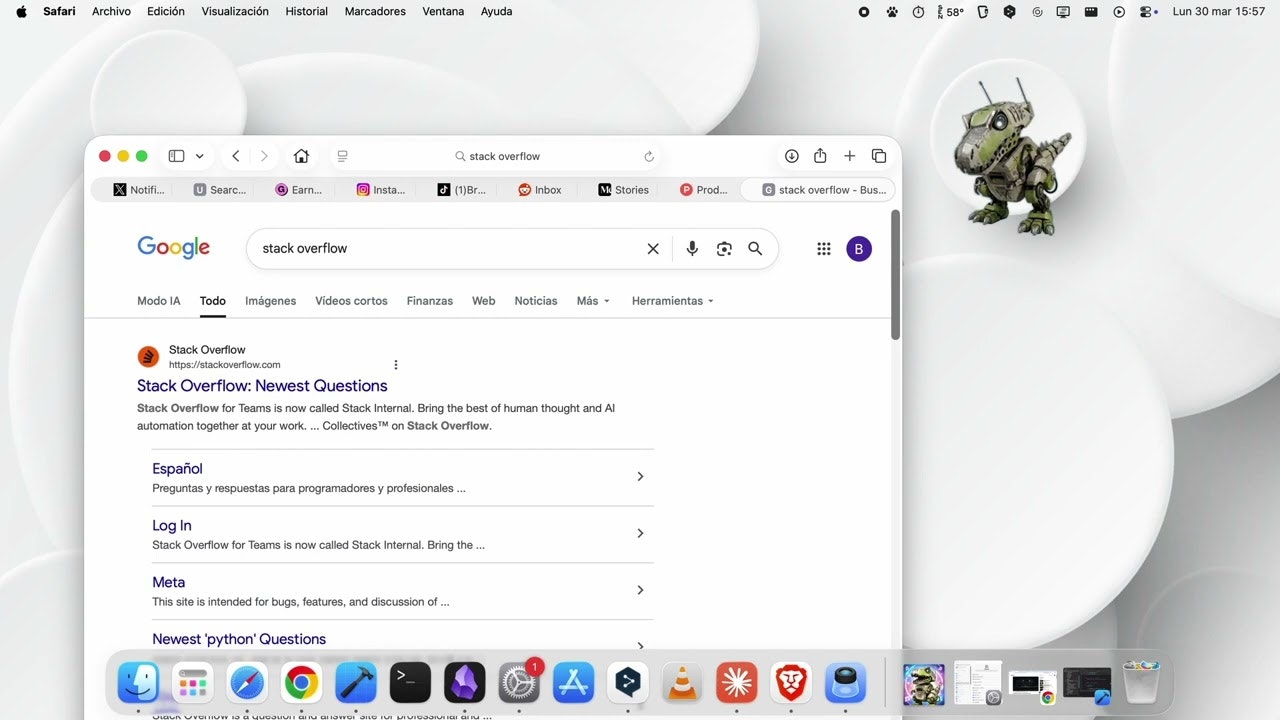Open the Marcadores menu

pos(375,12)
